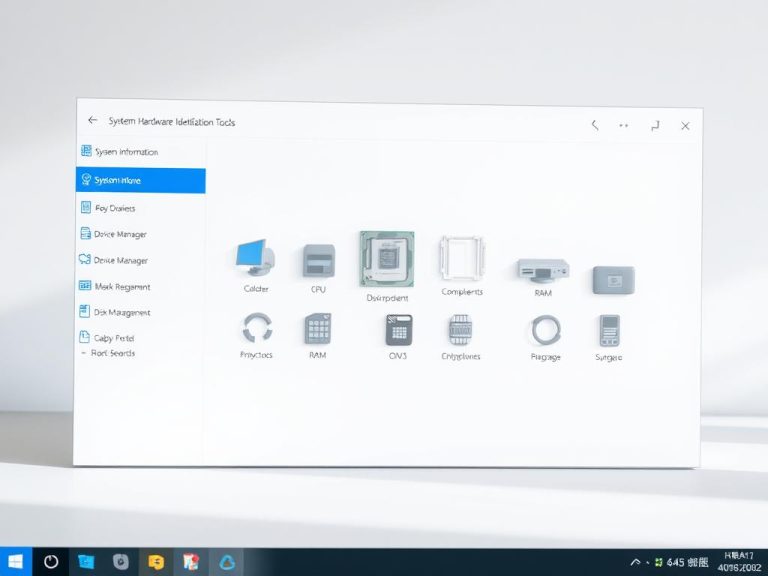
Task: Go back using the title bar arrow
Action: click(93, 120)
